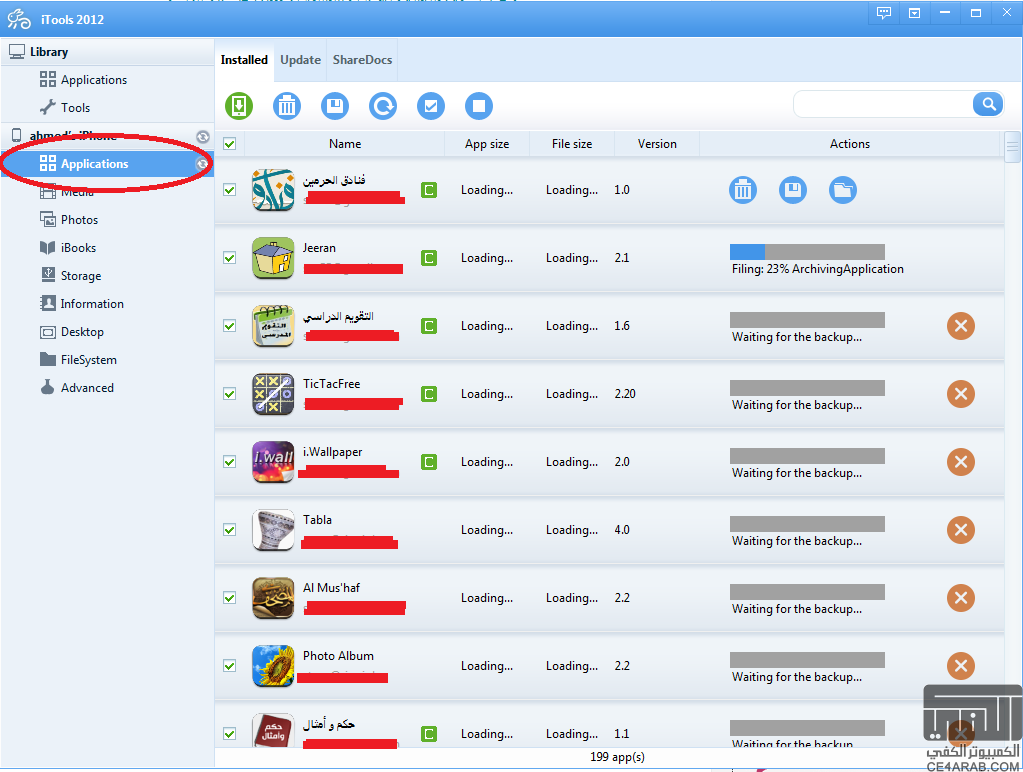Screen dimensions: 1023x772
Task: Click inside the app search field
Action: point(884,104)
